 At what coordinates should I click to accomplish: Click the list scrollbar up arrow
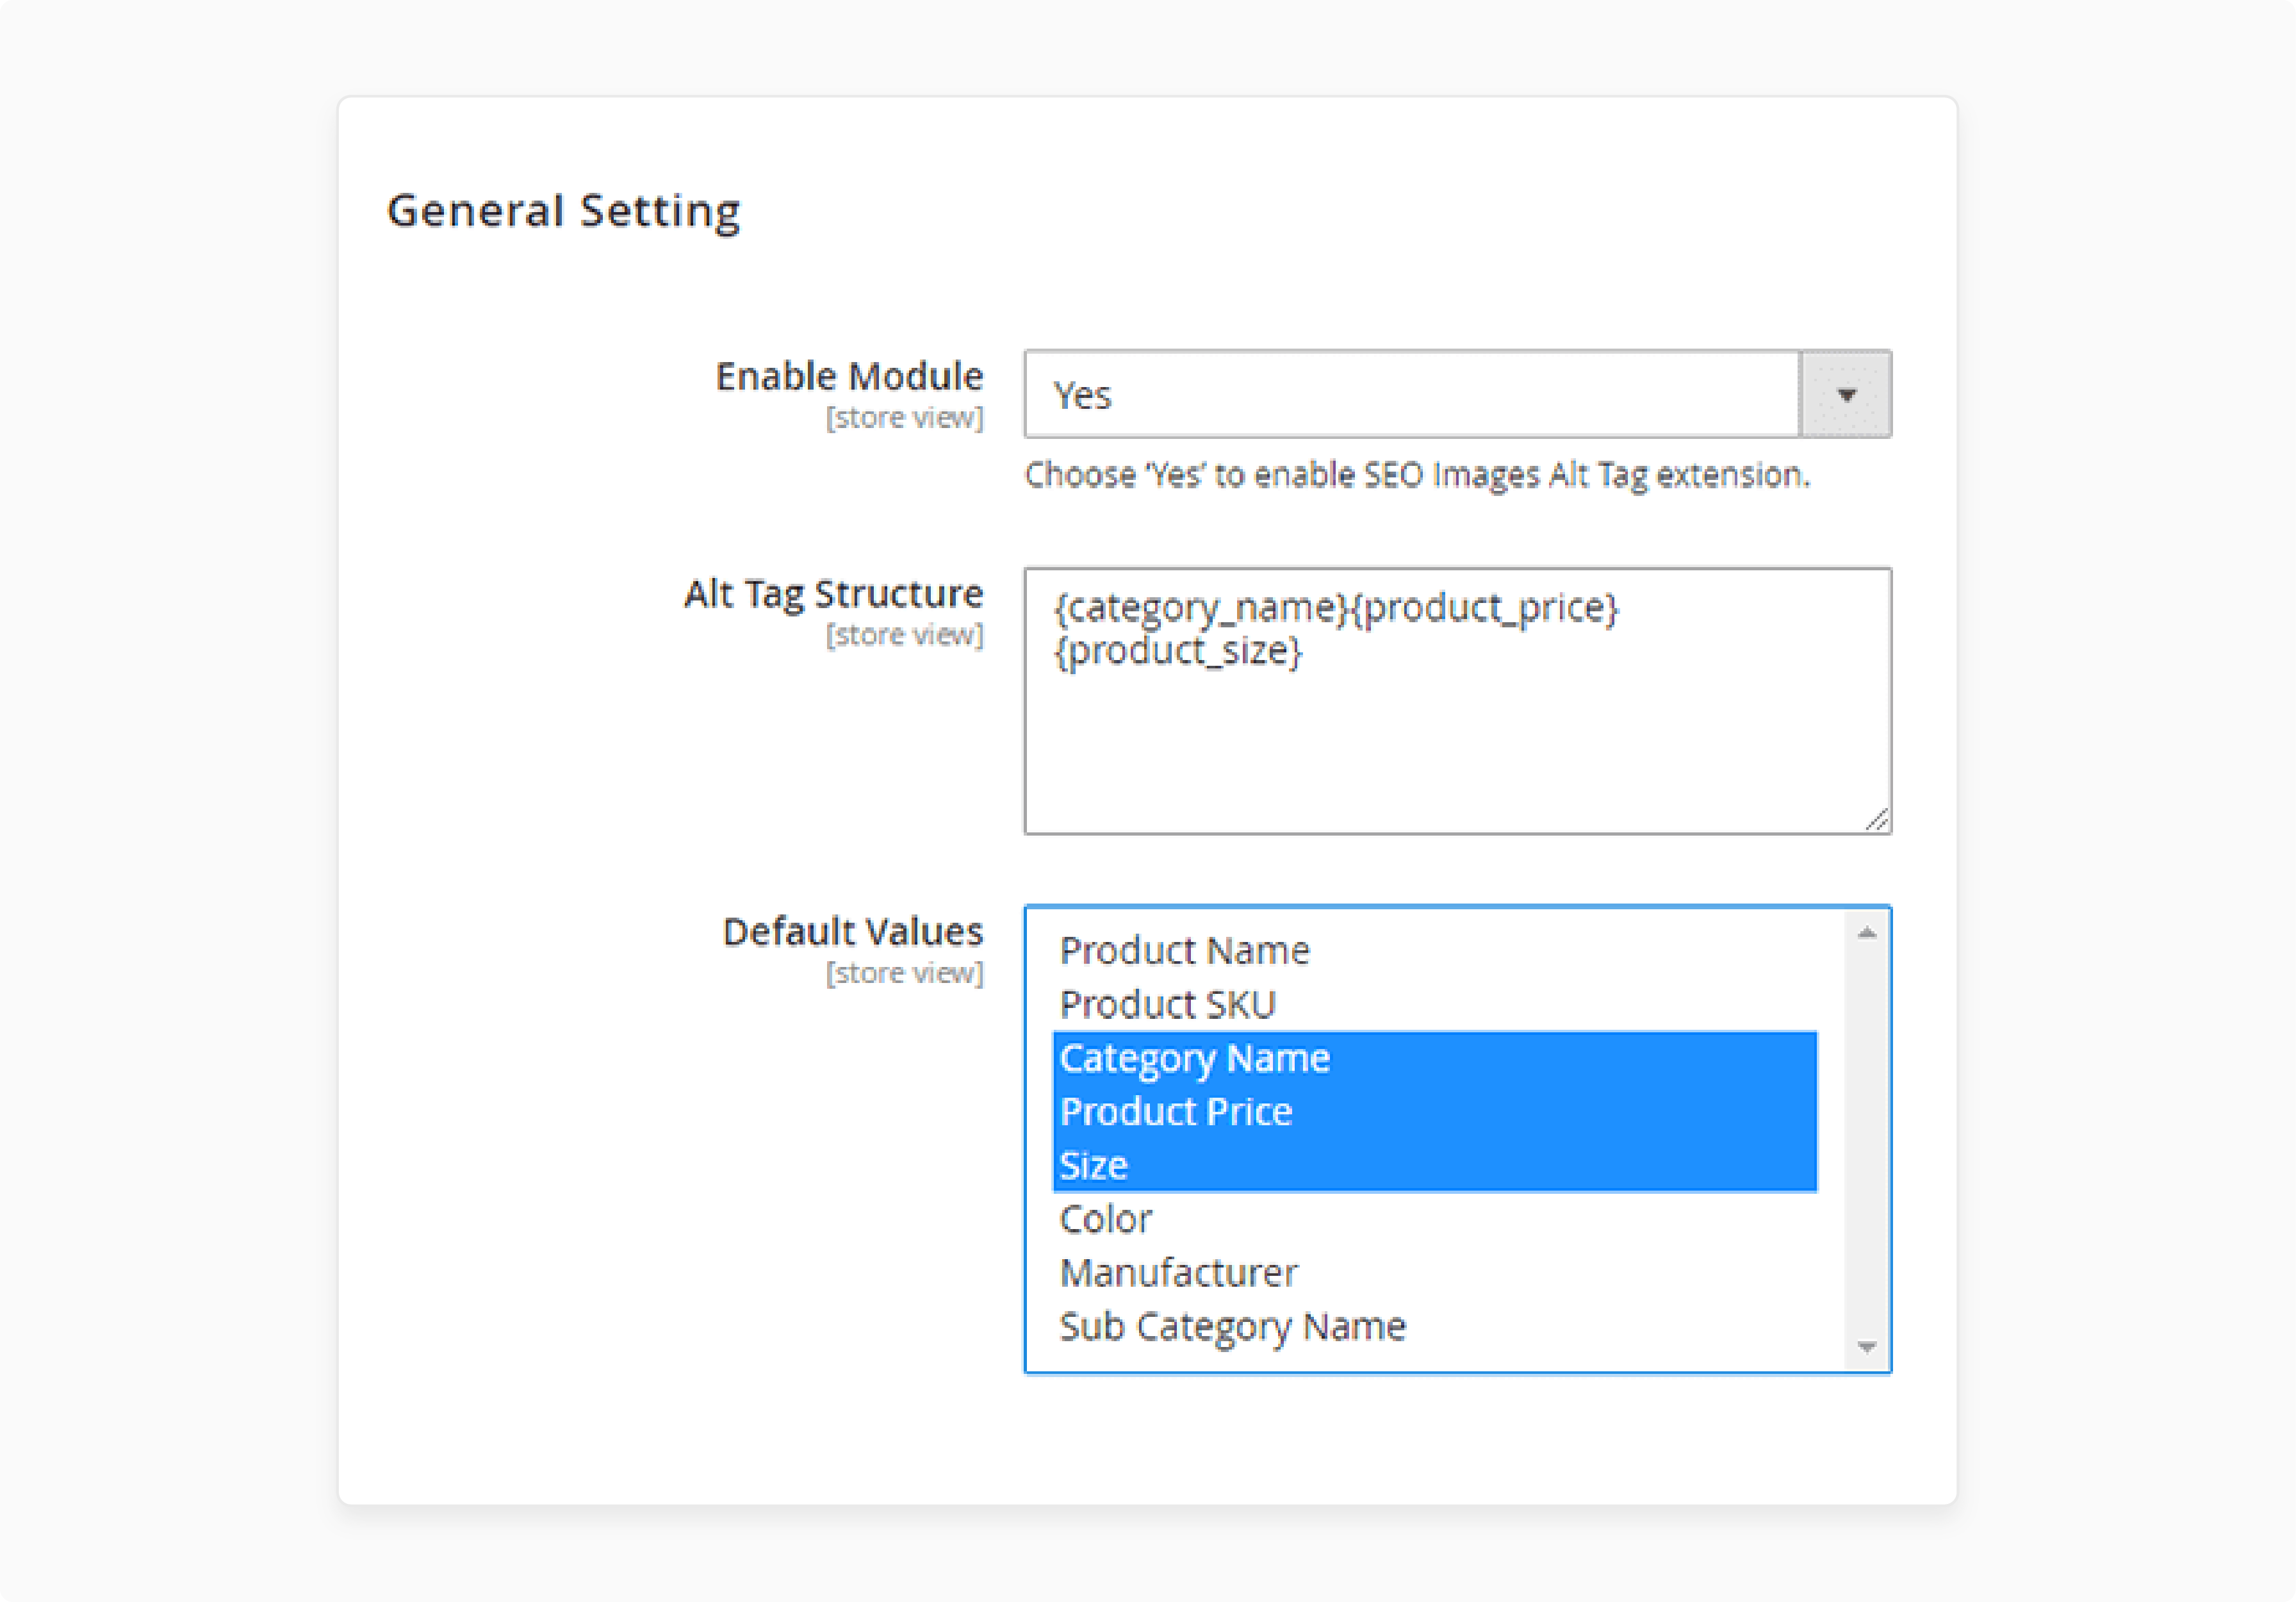pyautogui.click(x=1866, y=933)
